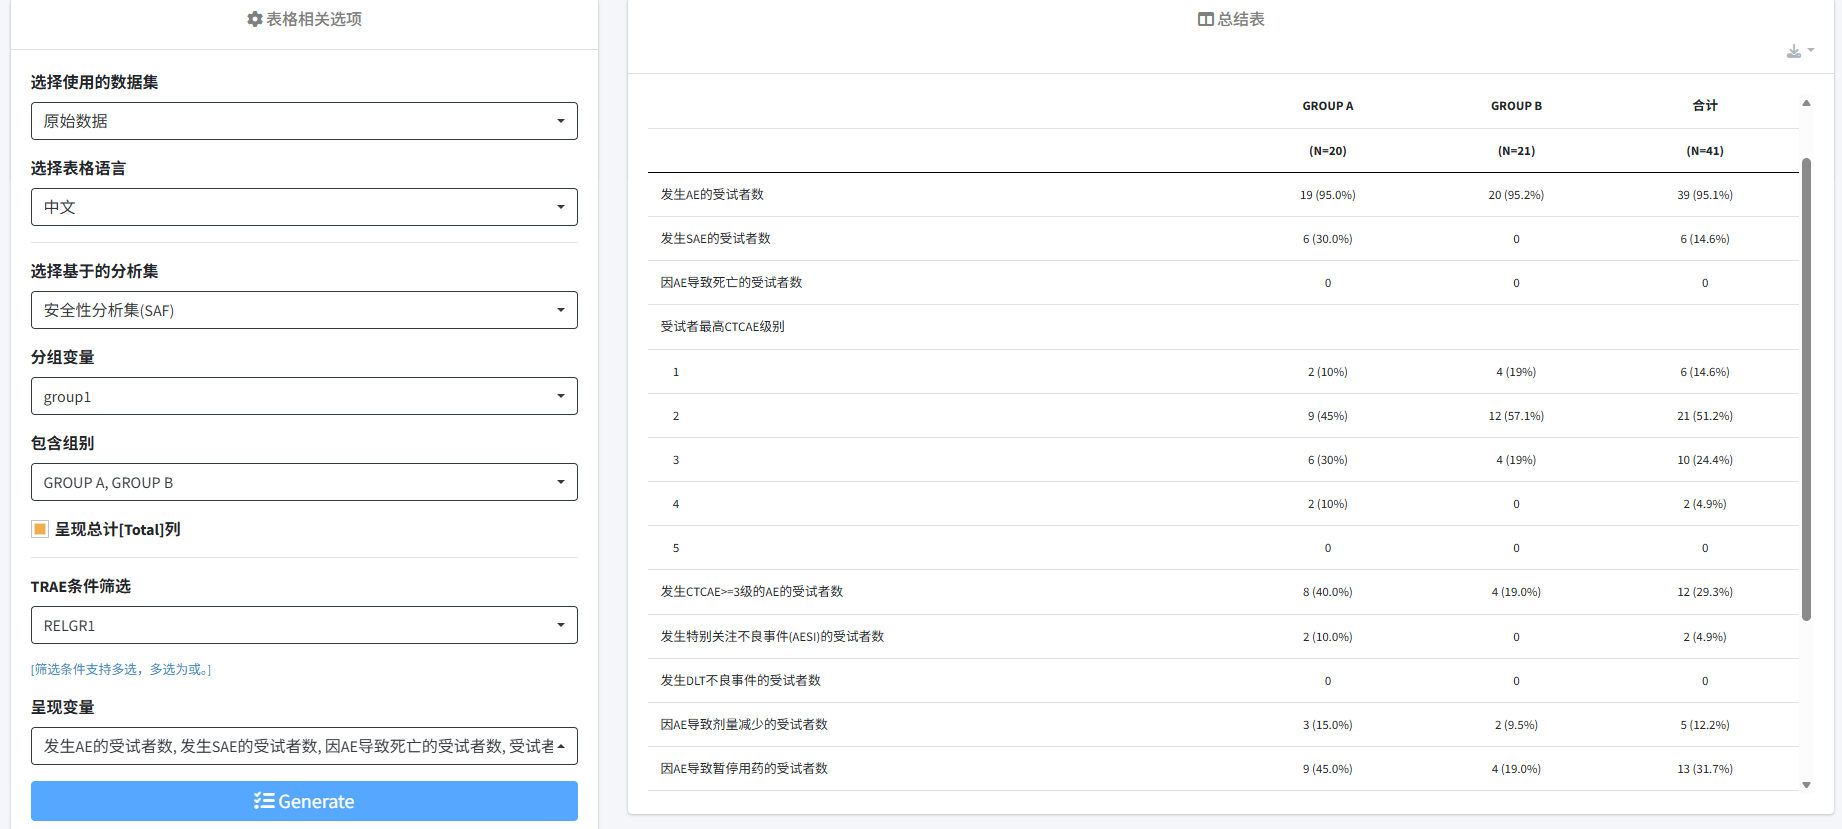Click the scroll down arrow of the table

[x=1806, y=785]
